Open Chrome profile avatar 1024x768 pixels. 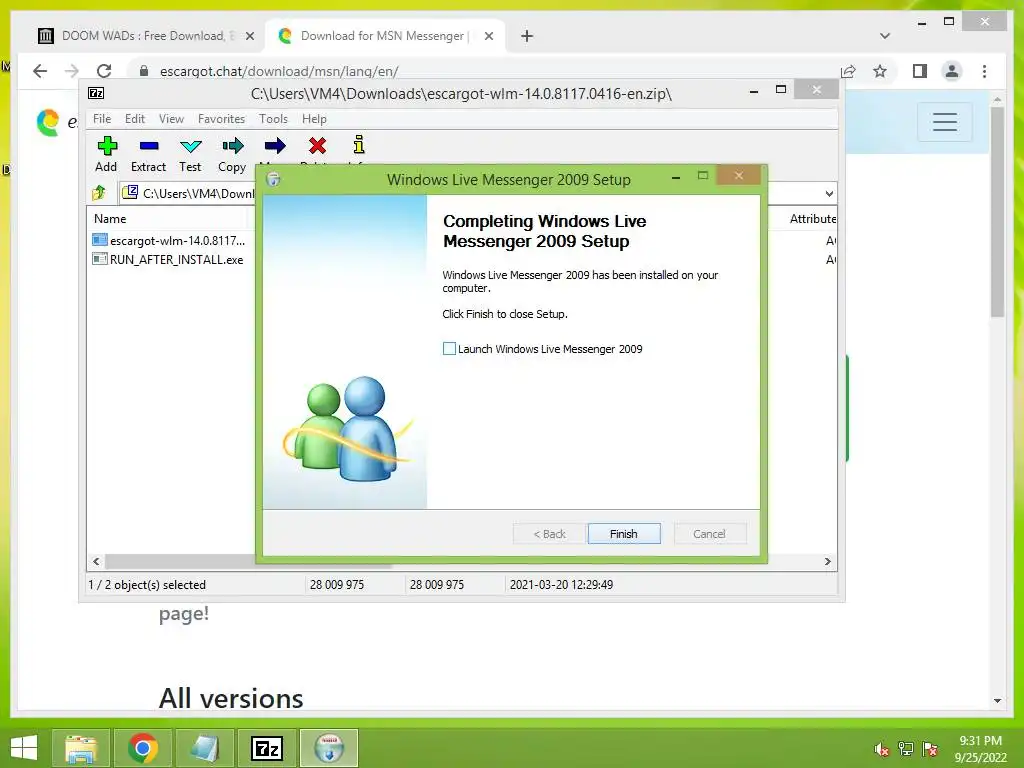click(952, 71)
